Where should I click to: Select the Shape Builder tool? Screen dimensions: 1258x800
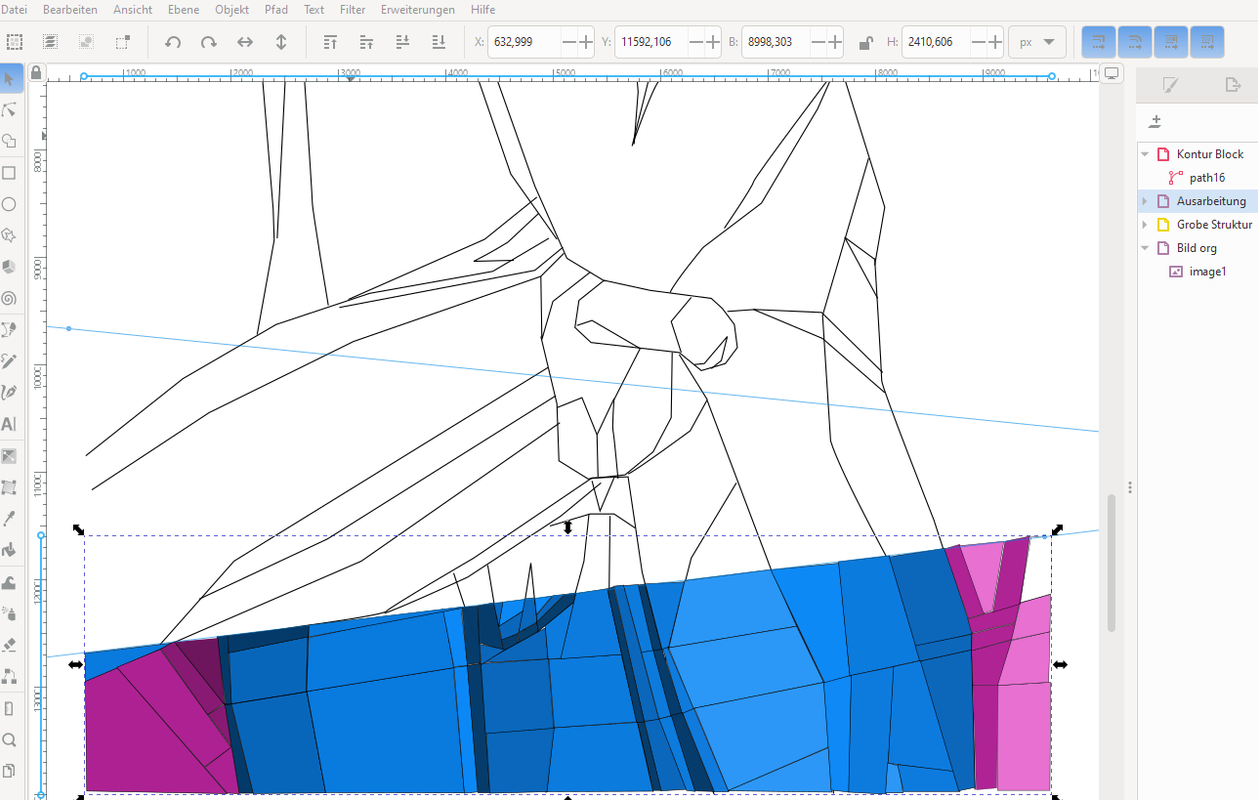(9, 141)
